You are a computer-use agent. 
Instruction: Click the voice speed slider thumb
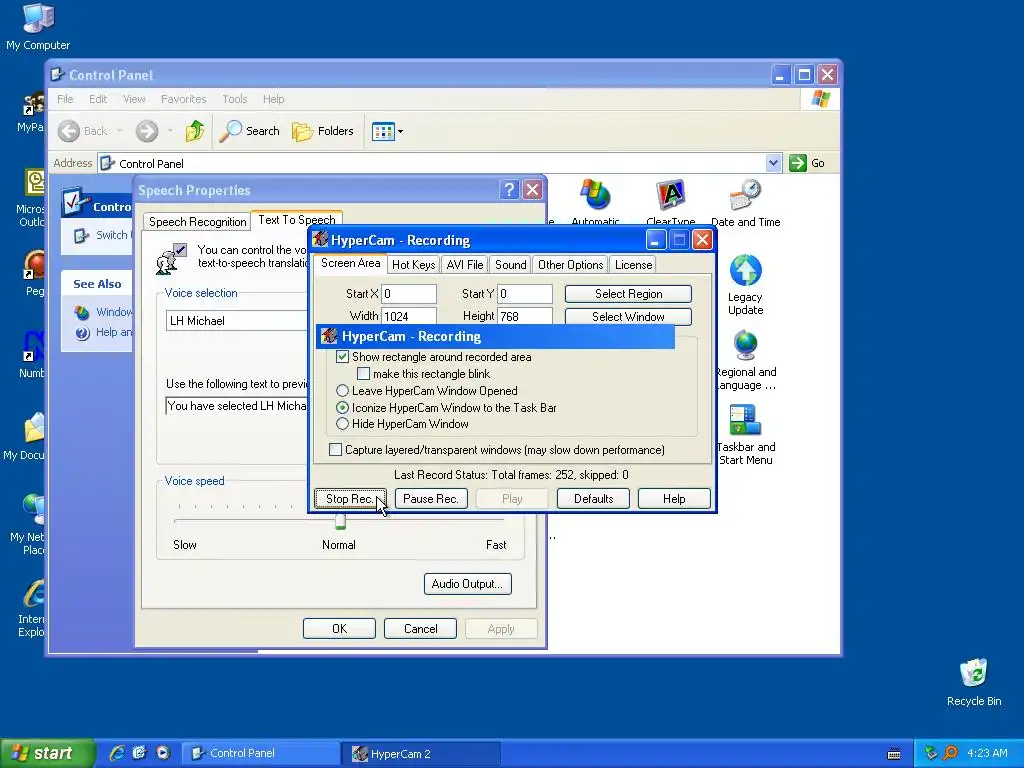pos(340,521)
